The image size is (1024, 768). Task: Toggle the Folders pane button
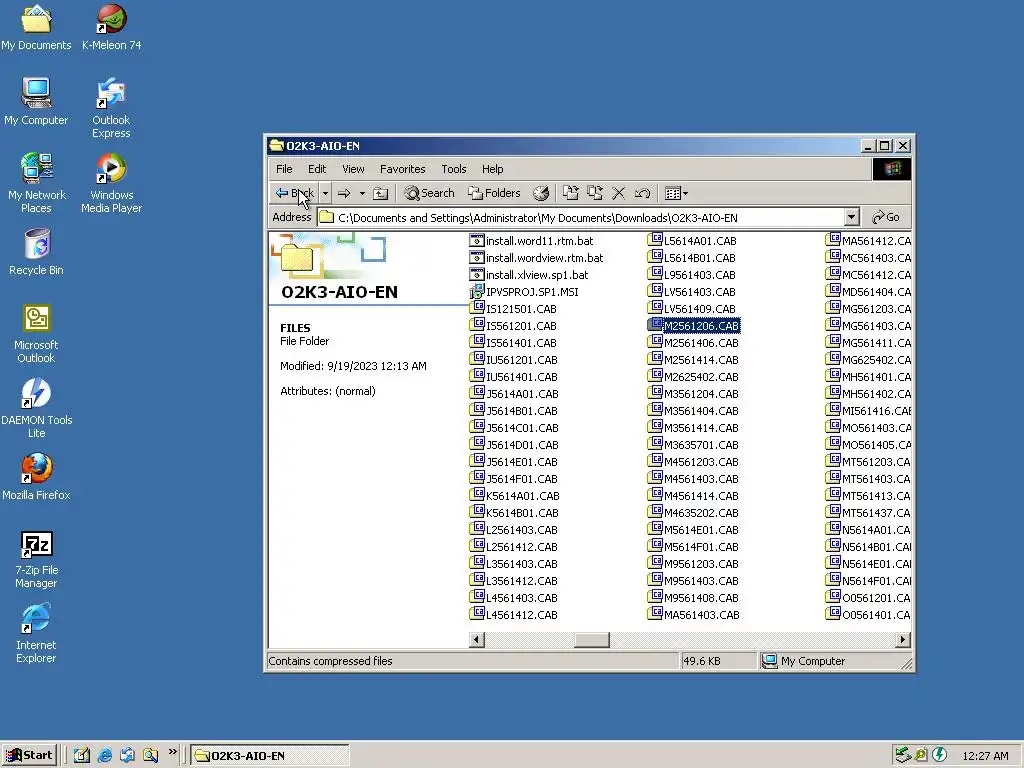tap(494, 193)
